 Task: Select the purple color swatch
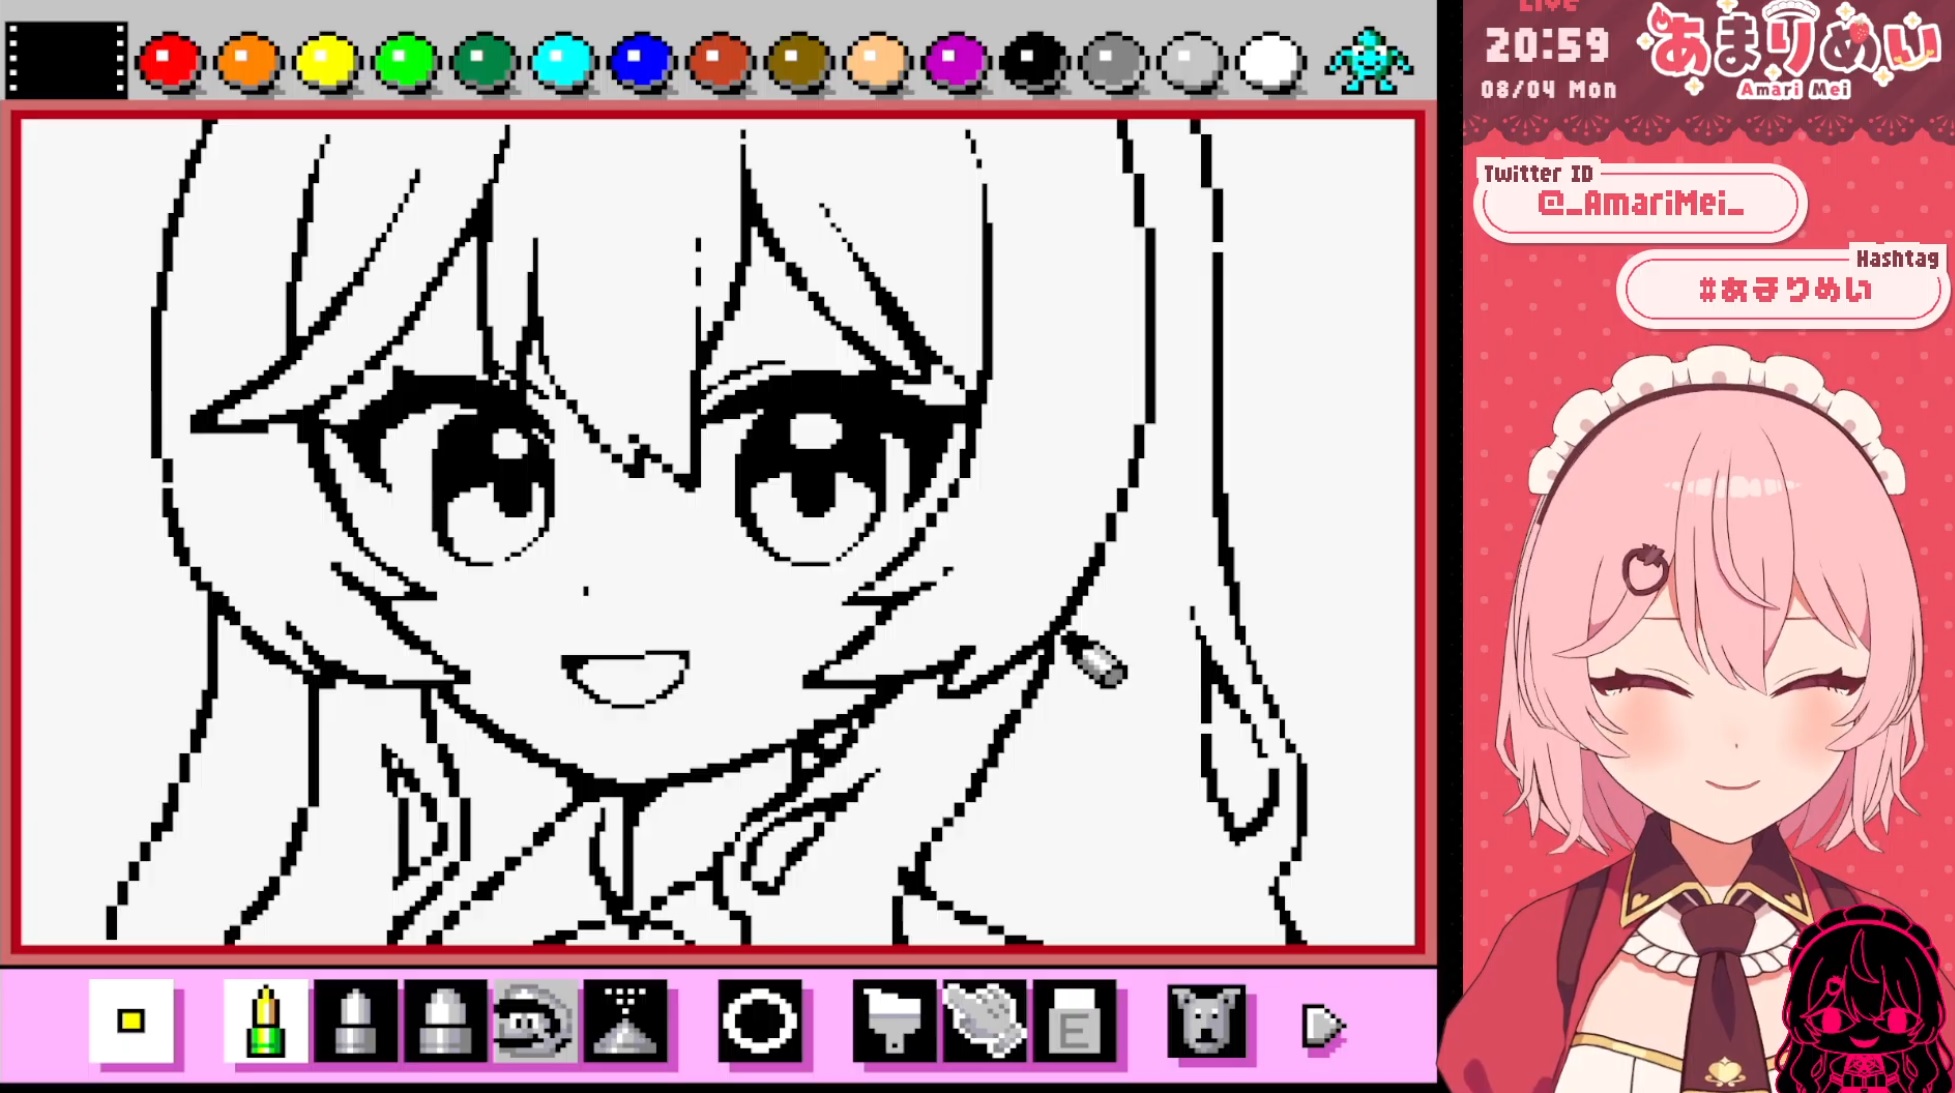coord(955,62)
